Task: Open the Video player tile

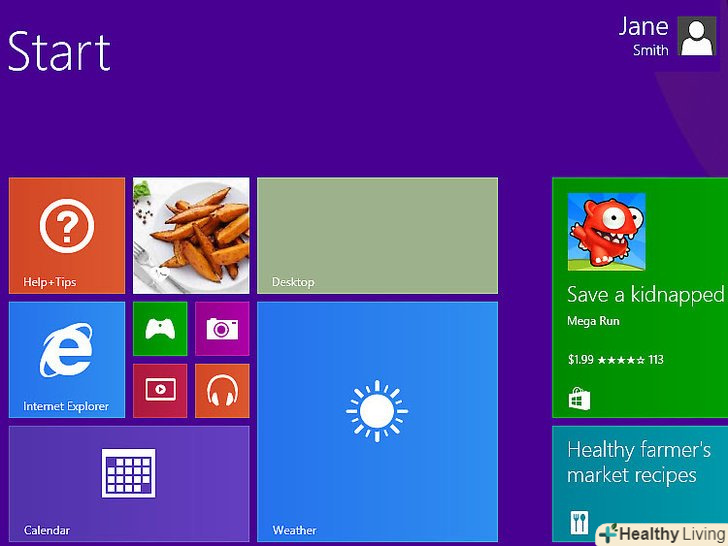Action: pyautogui.click(x=160, y=390)
